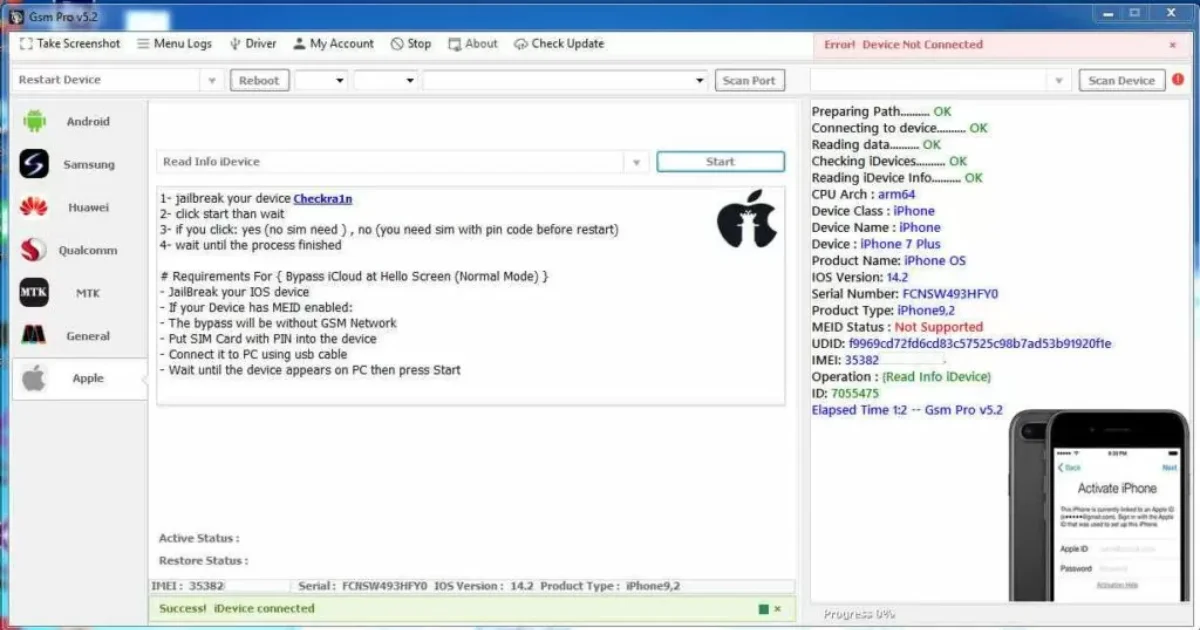Image resolution: width=1200 pixels, height=630 pixels.
Task: Click the Reboot button
Action: click(259, 80)
